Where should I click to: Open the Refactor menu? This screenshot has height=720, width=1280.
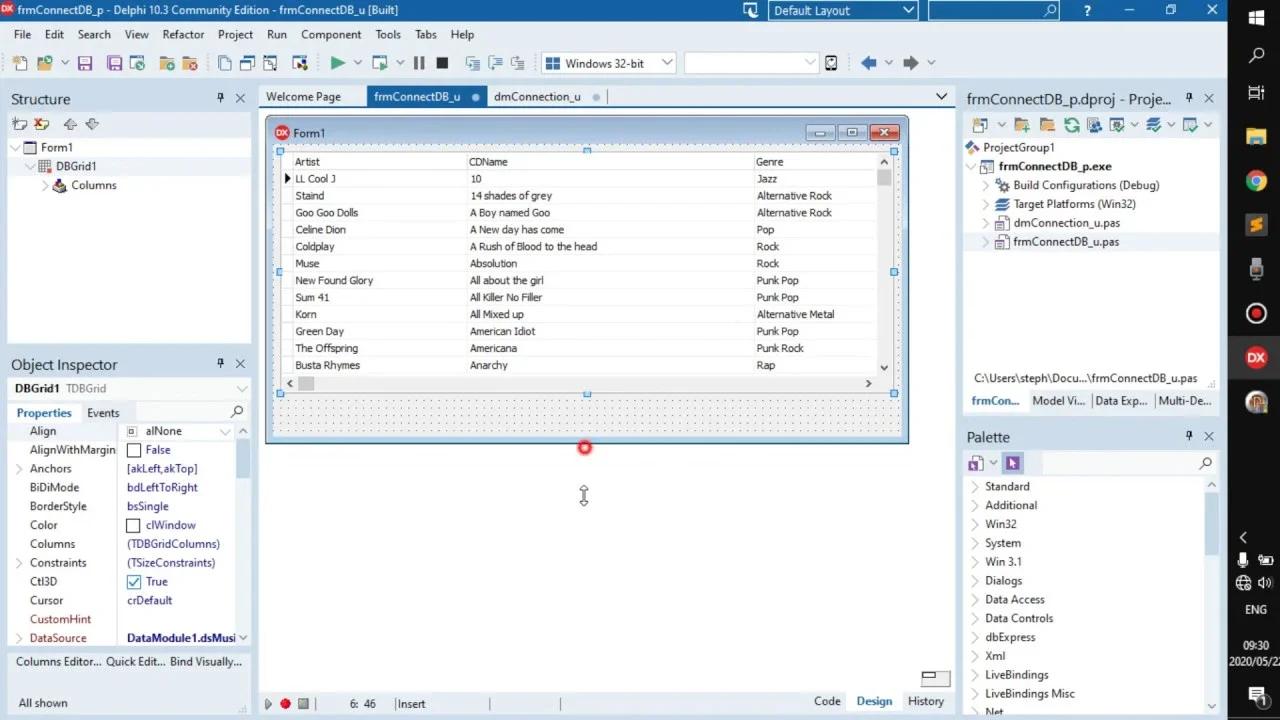click(183, 34)
